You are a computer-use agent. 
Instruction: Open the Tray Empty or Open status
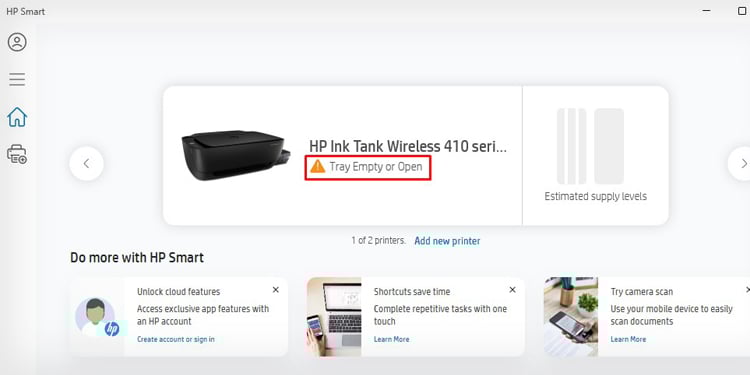click(376, 167)
